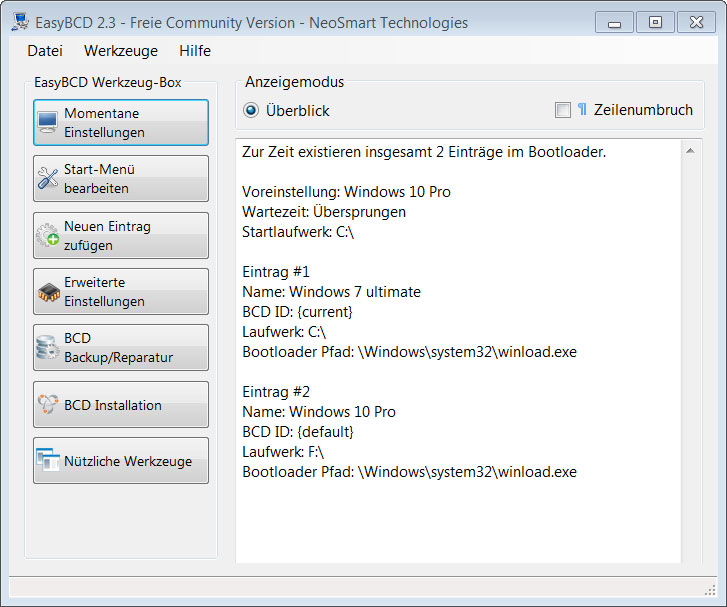This screenshot has height=607, width=727.
Task: Click the monitor icon on Momentane Einstellungen
Action: click(48, 122)
